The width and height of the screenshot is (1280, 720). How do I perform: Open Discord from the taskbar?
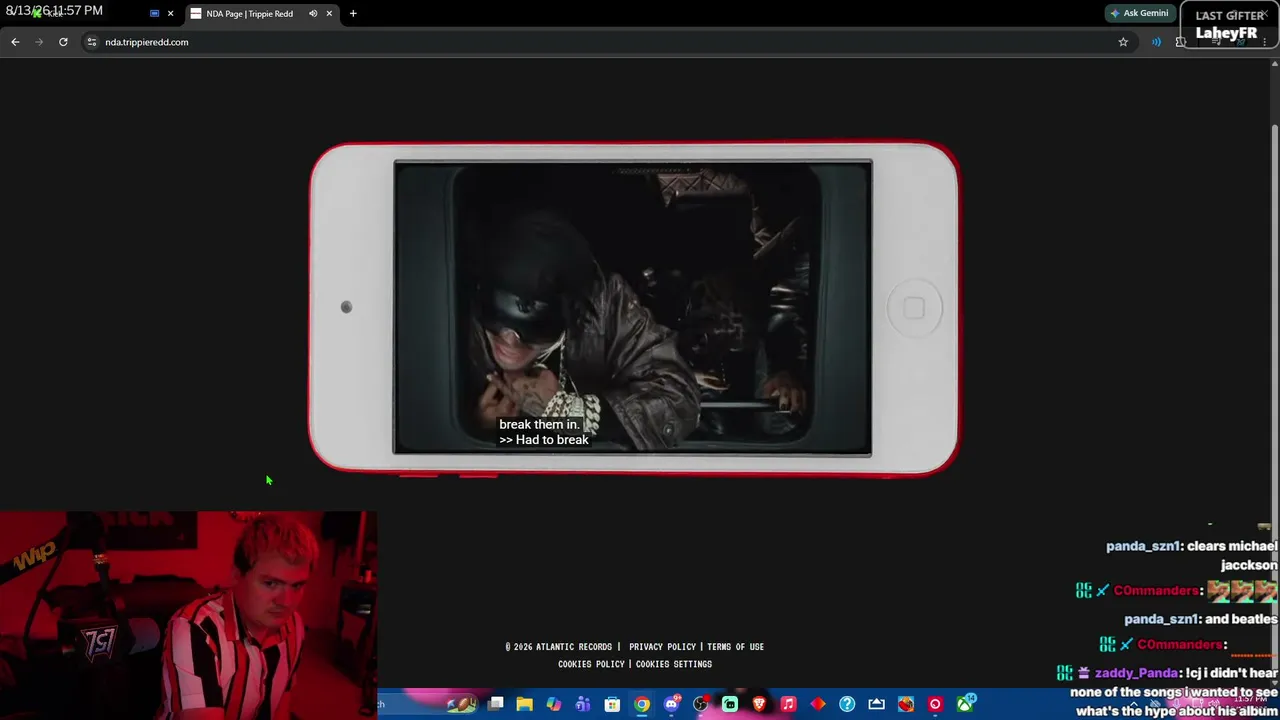[x=672, y=704]
